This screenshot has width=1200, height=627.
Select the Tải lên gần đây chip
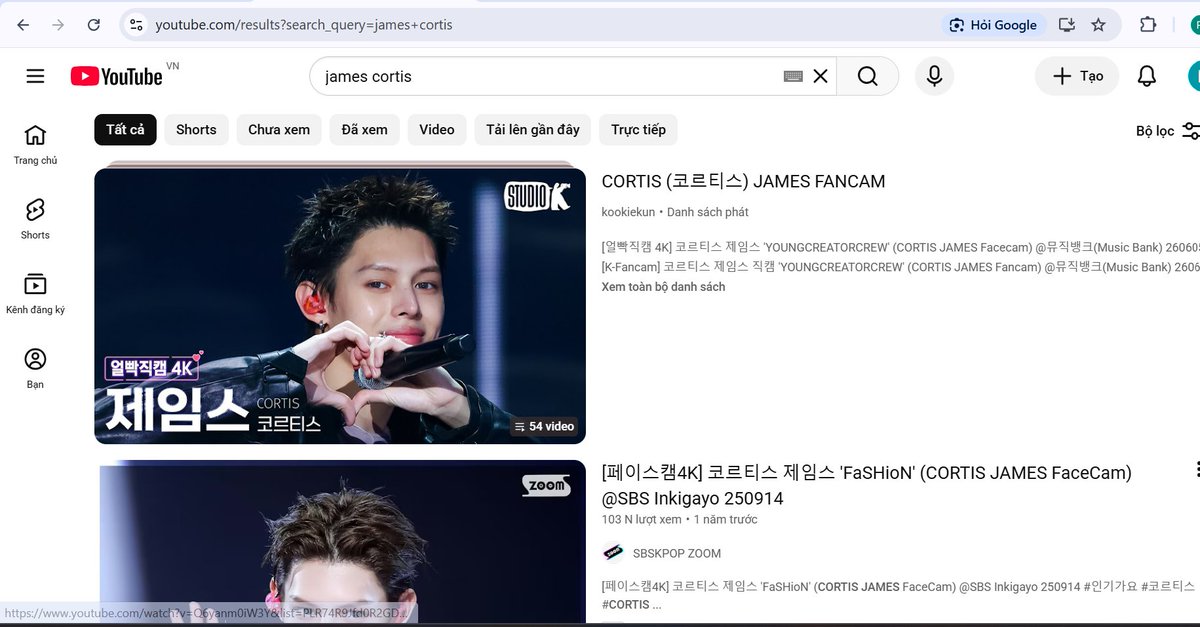click(x=533, y=130)
